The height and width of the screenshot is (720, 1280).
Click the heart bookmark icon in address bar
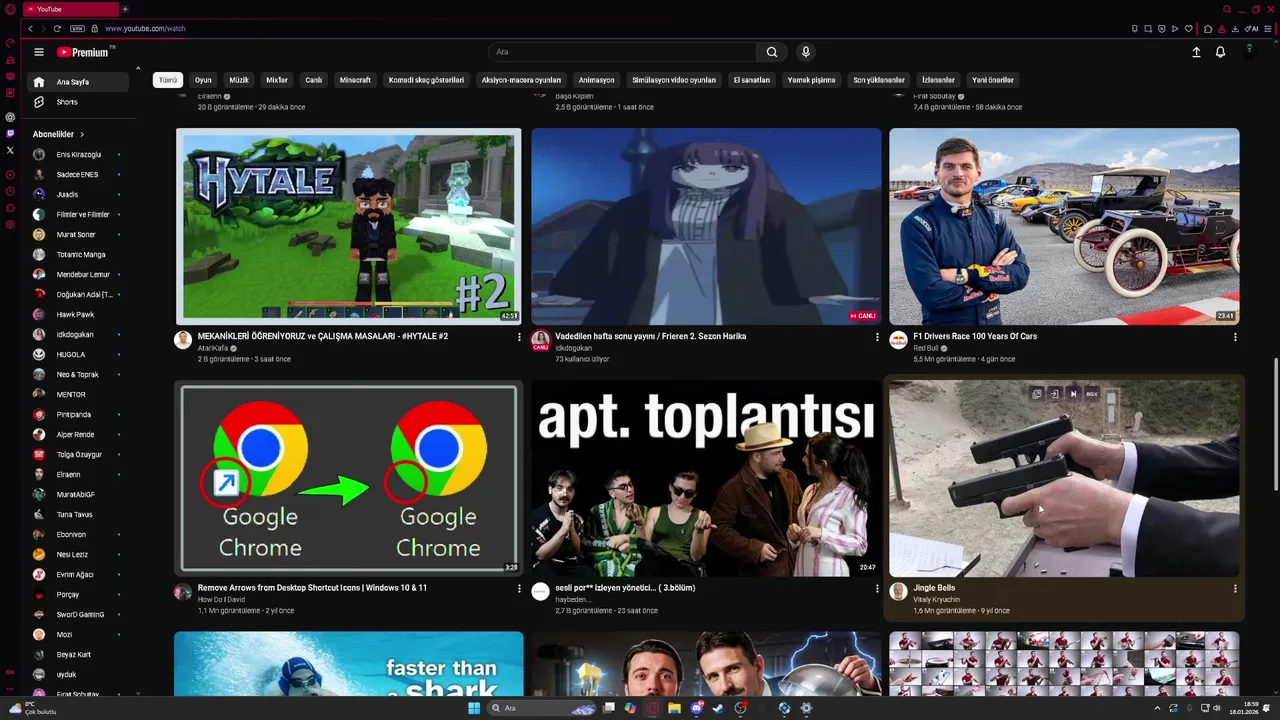click(x=1189, y=29)
